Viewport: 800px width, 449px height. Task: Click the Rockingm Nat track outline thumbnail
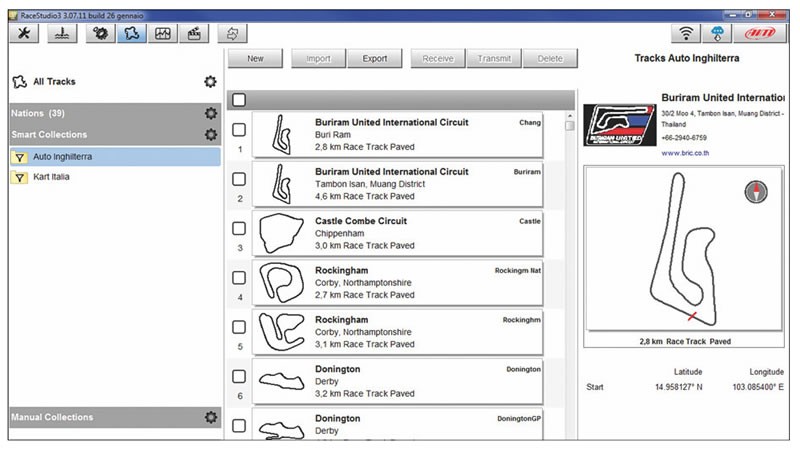pos(281,283)
